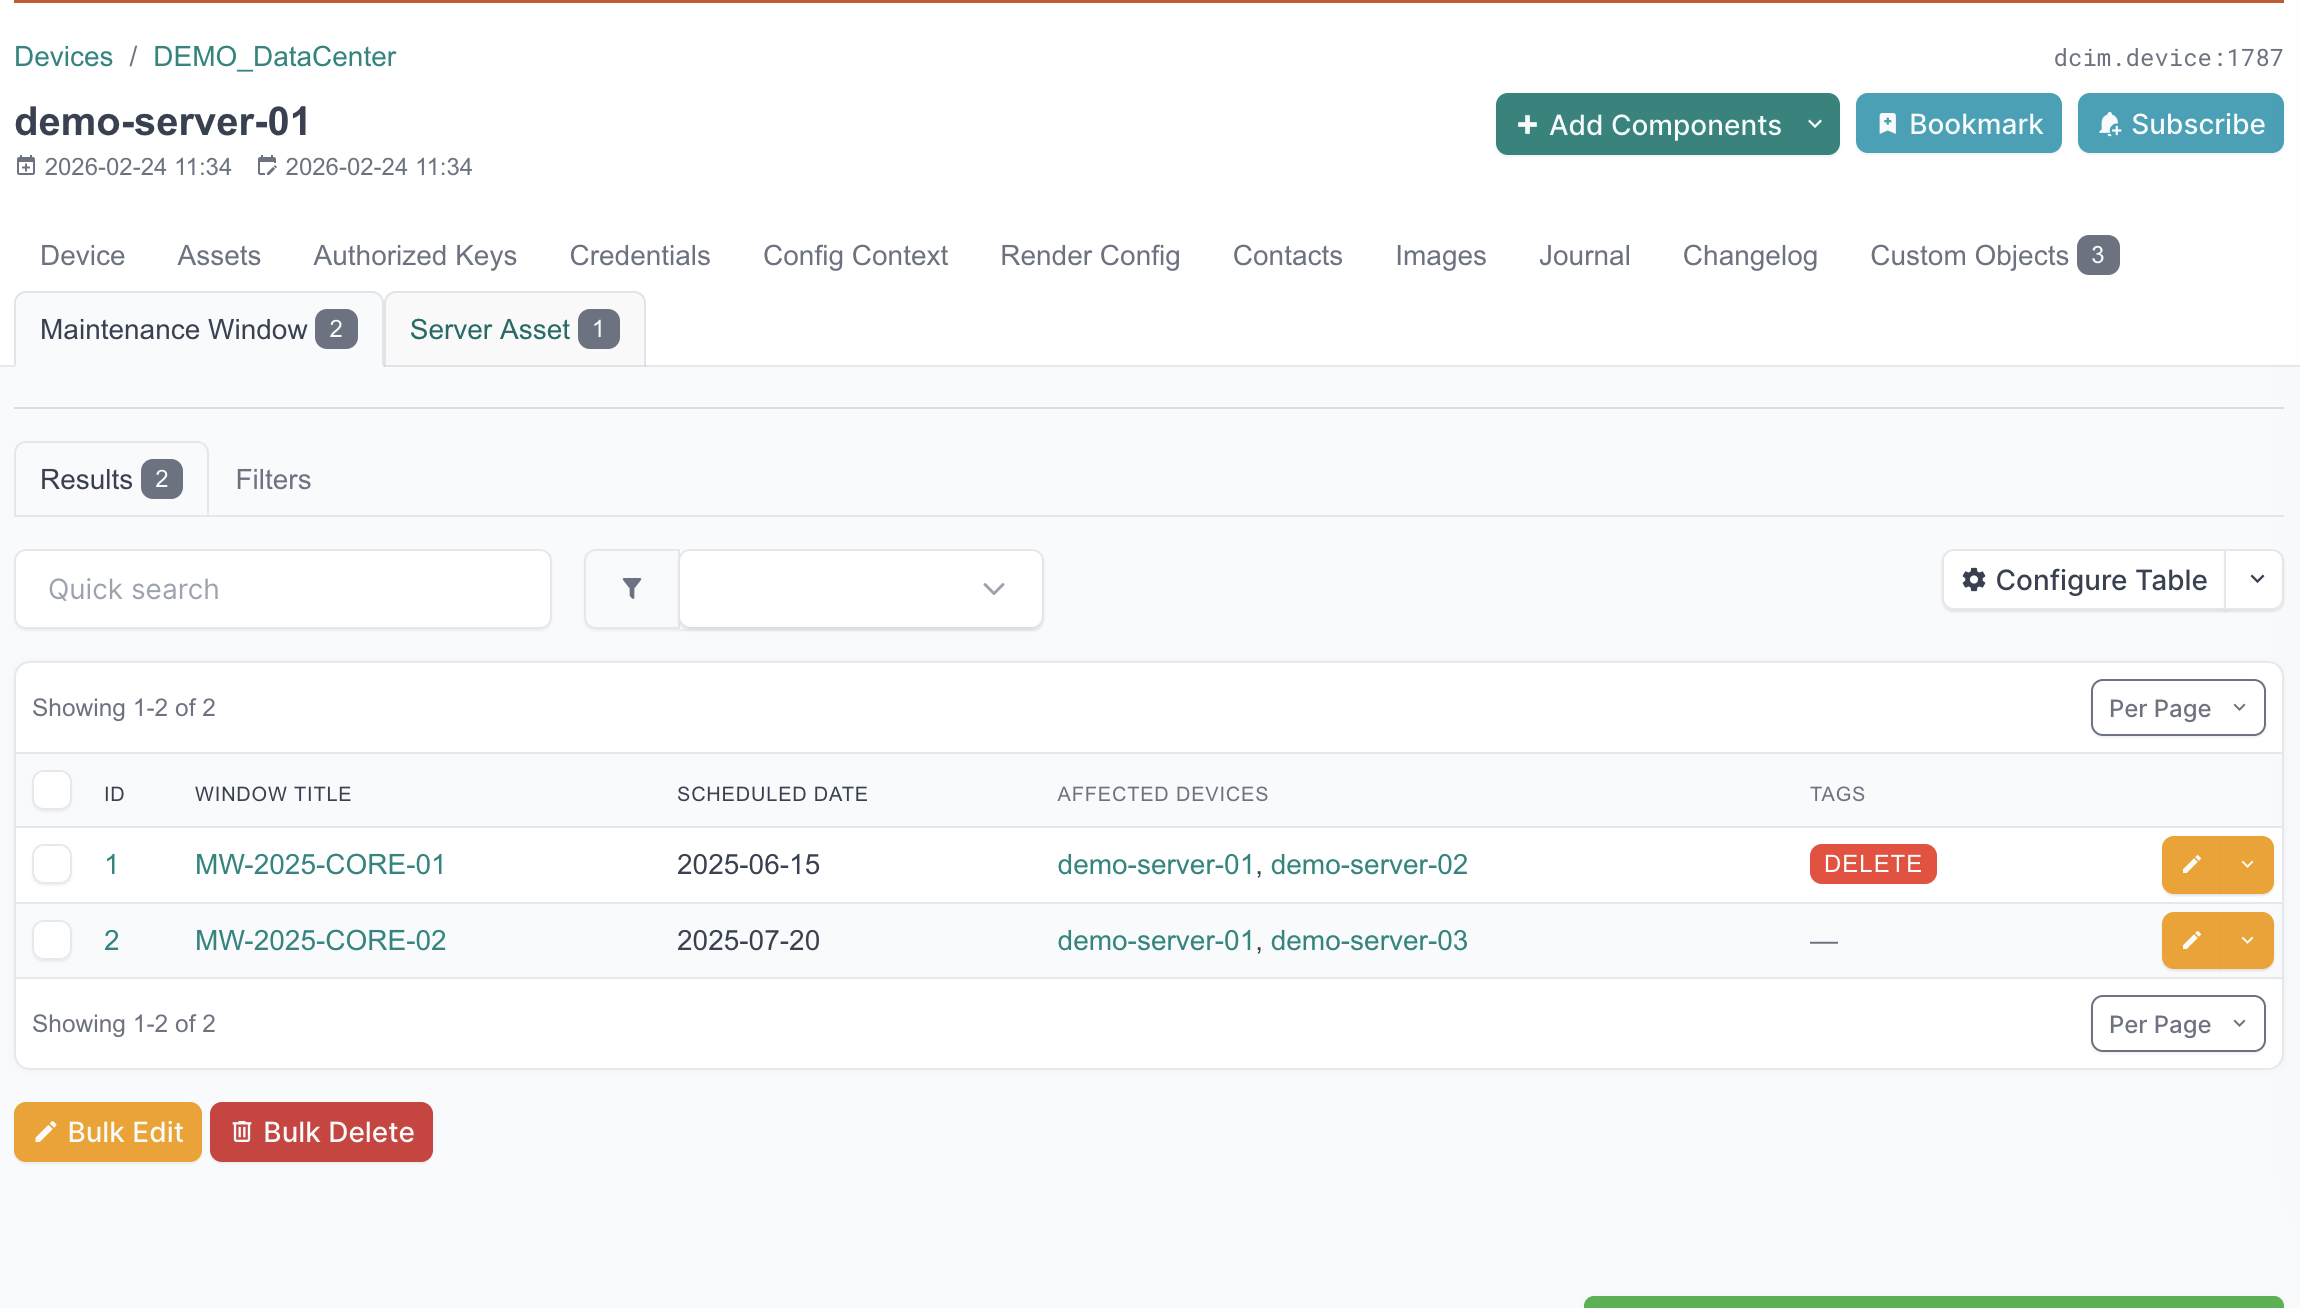Check the box for row MW-2025-CORE-02
This screenshot has height=1308, width=2300.
coord(52,941)
